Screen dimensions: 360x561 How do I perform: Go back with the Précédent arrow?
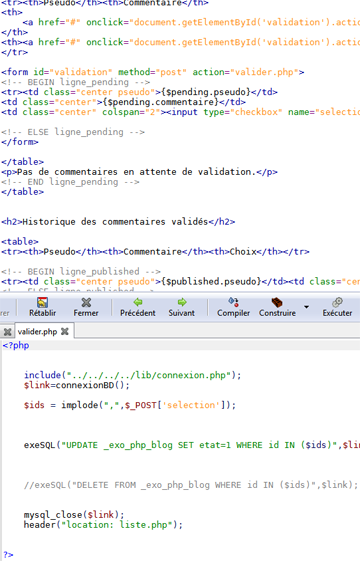point(138,307)
